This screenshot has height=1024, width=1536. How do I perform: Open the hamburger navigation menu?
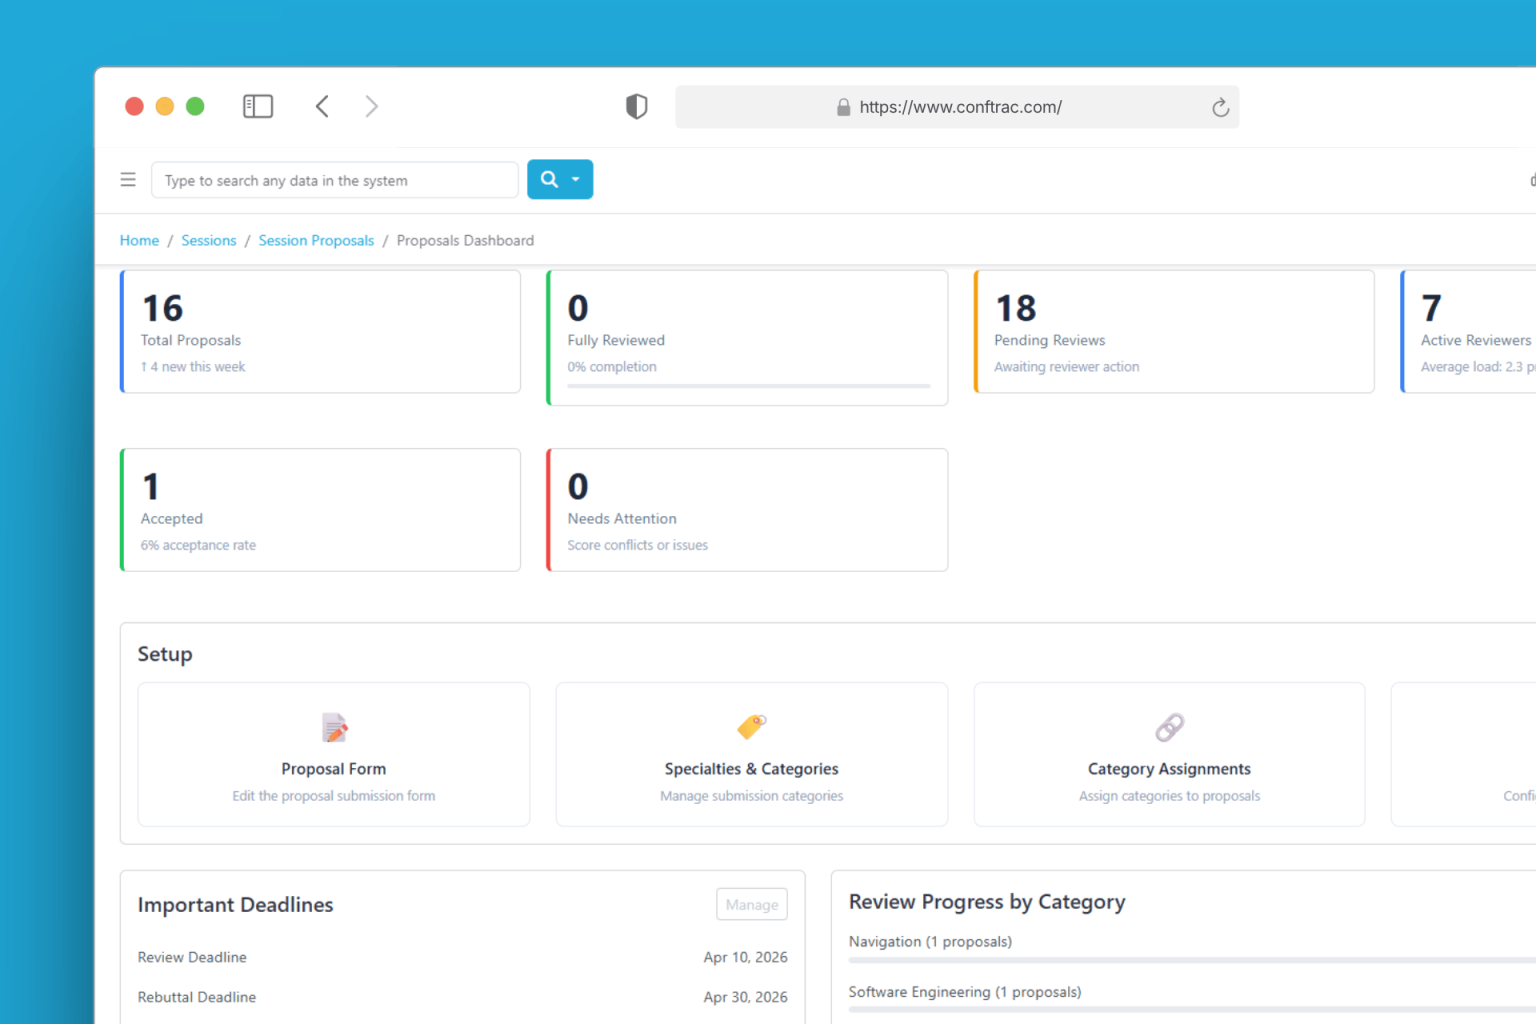(128, 180)
